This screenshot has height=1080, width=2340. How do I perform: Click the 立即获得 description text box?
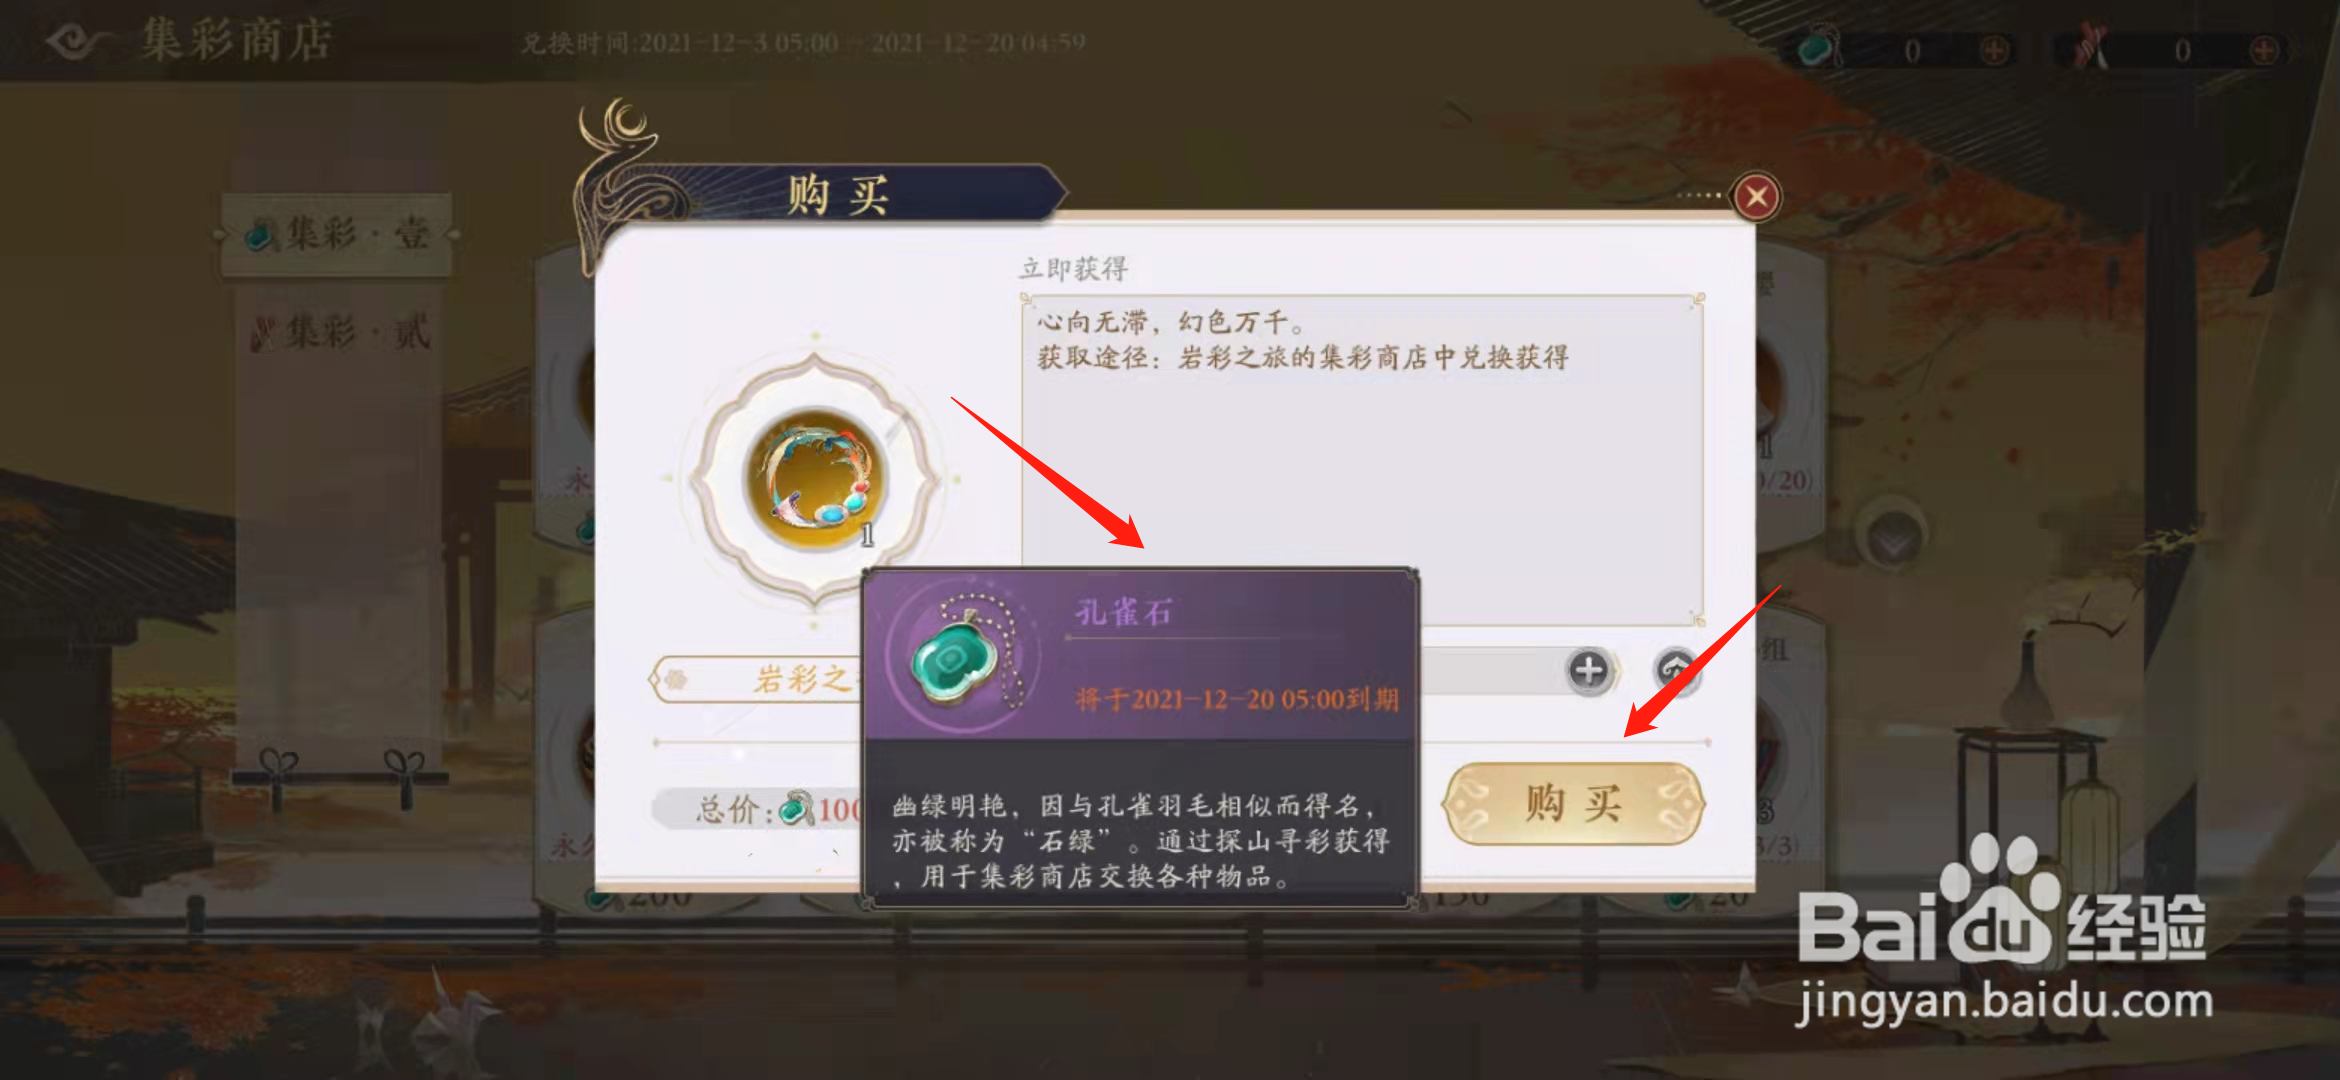pos(1362,460)
